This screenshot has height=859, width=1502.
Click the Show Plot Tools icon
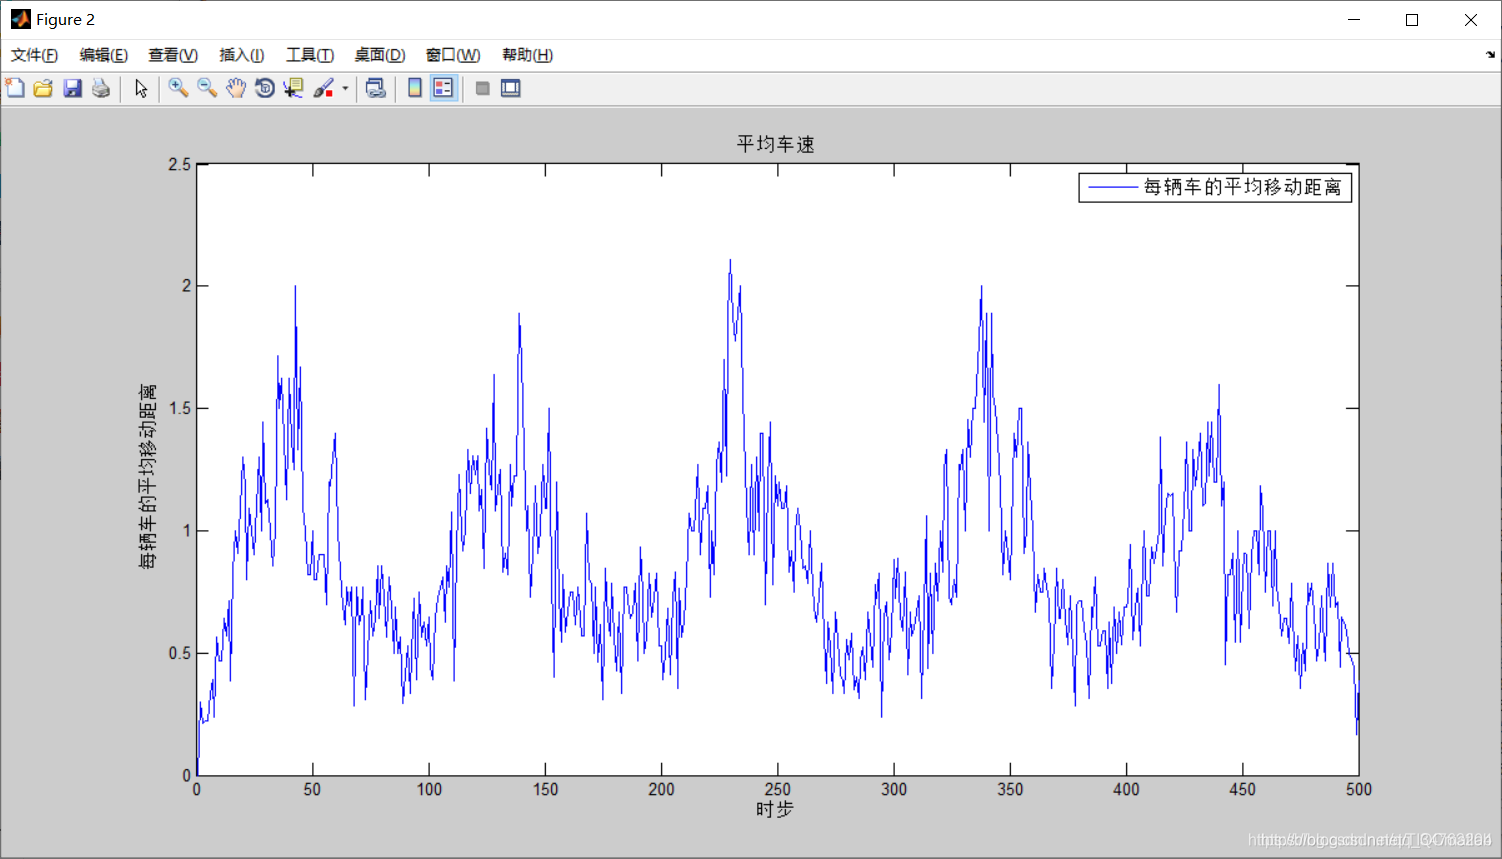511,88
